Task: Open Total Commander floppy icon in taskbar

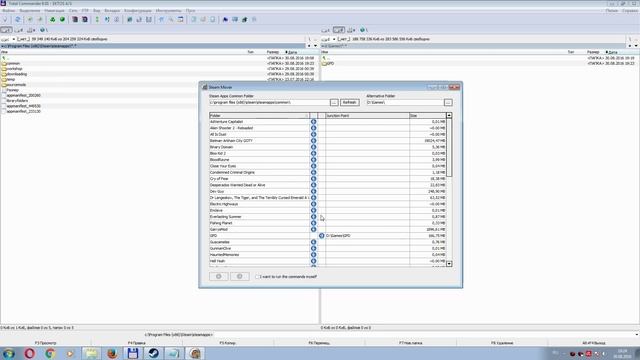Action: [133, 353]
